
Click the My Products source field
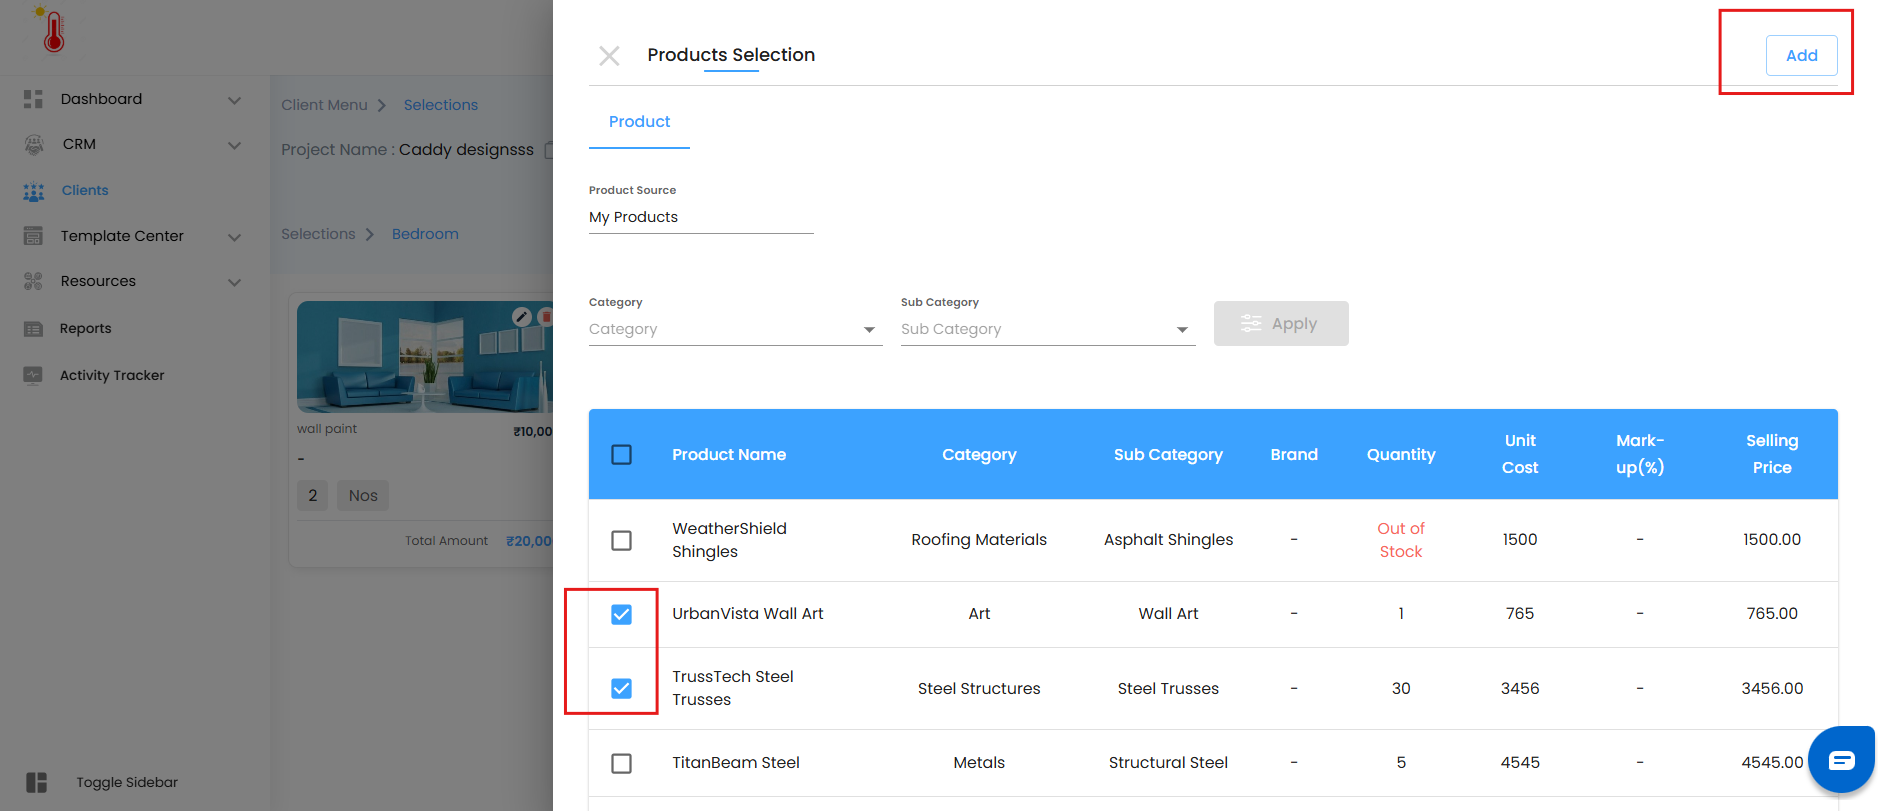click(x=700, y=217)
